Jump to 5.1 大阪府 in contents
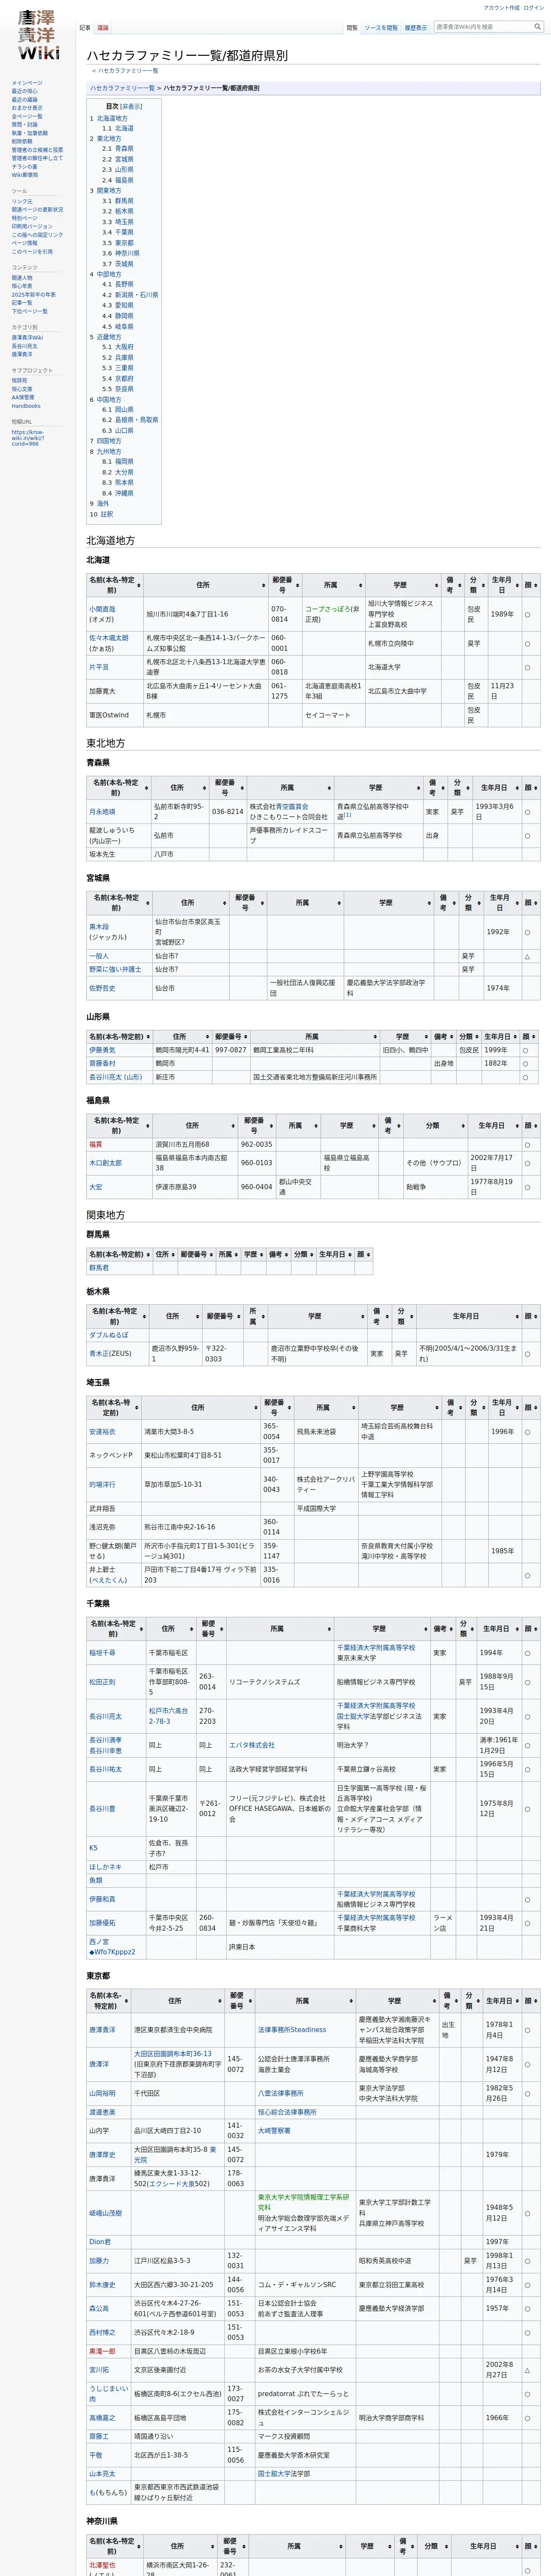551x2576 pixels. click(118, 347)
